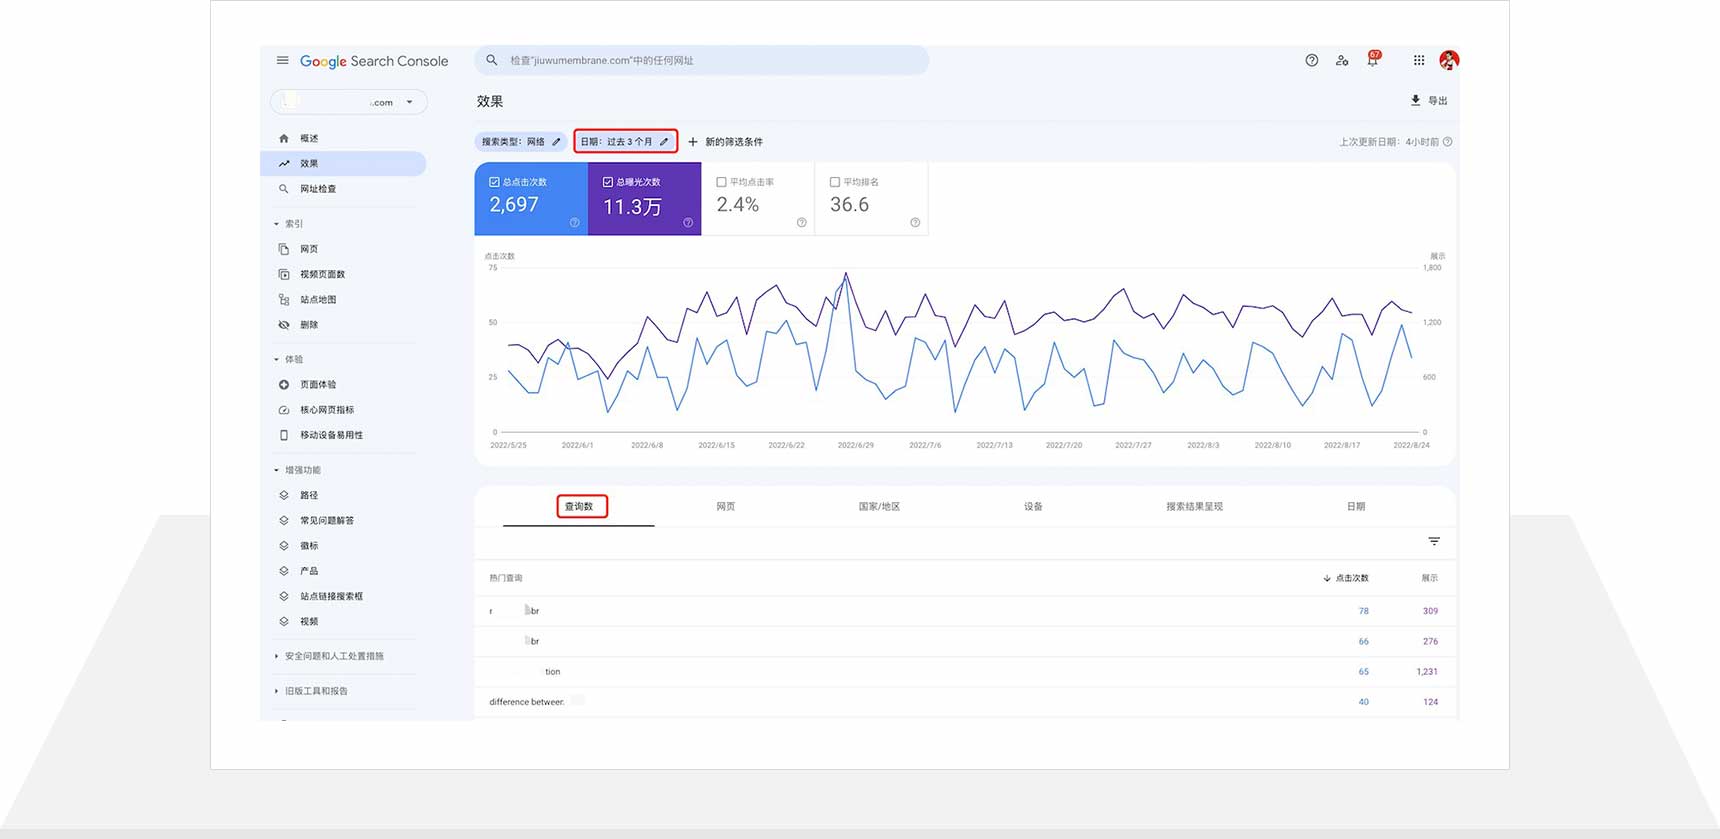Open users and permissions icon
The width and height of the screenshot is (1720, 839).
tap(1342, 61)
